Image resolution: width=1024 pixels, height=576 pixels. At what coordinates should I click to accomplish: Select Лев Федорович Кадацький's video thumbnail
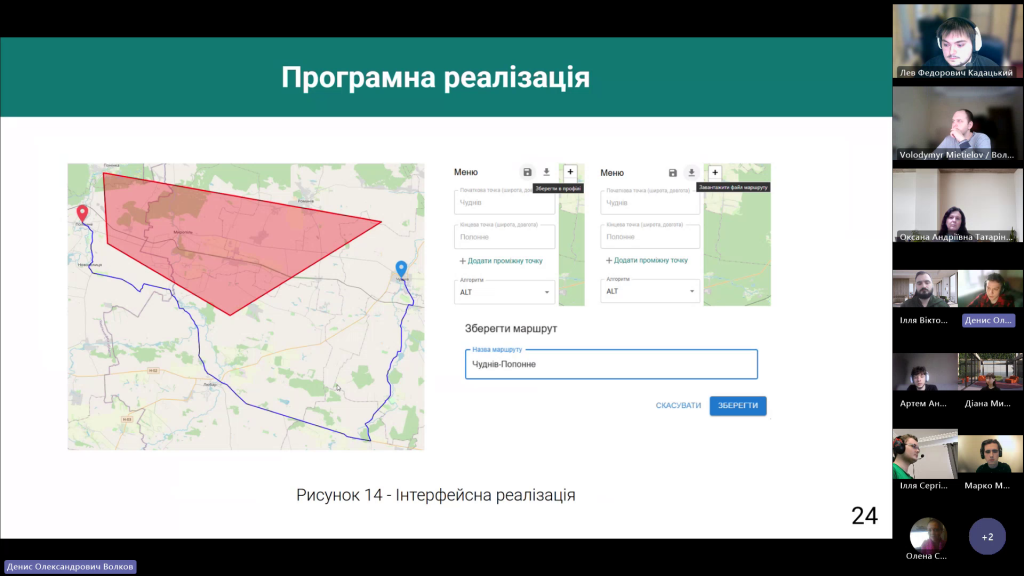coord(957,41)
